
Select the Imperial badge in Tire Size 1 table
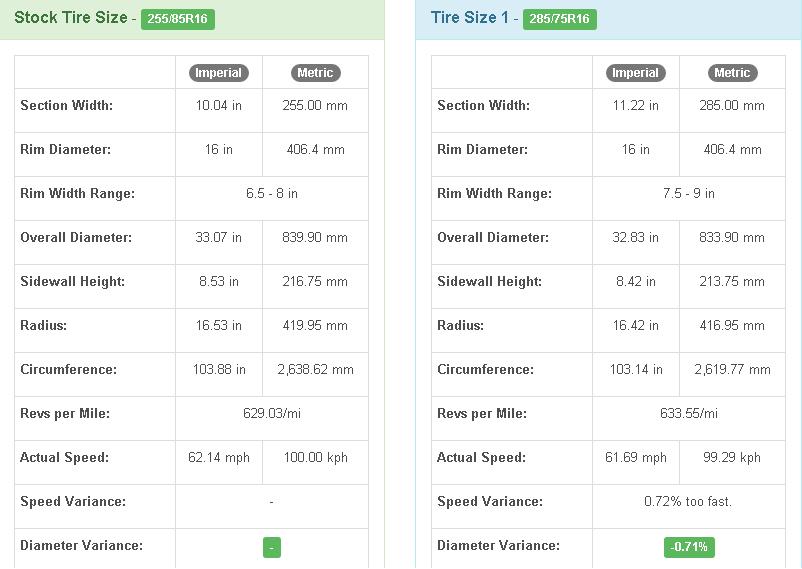coord(635,73)
